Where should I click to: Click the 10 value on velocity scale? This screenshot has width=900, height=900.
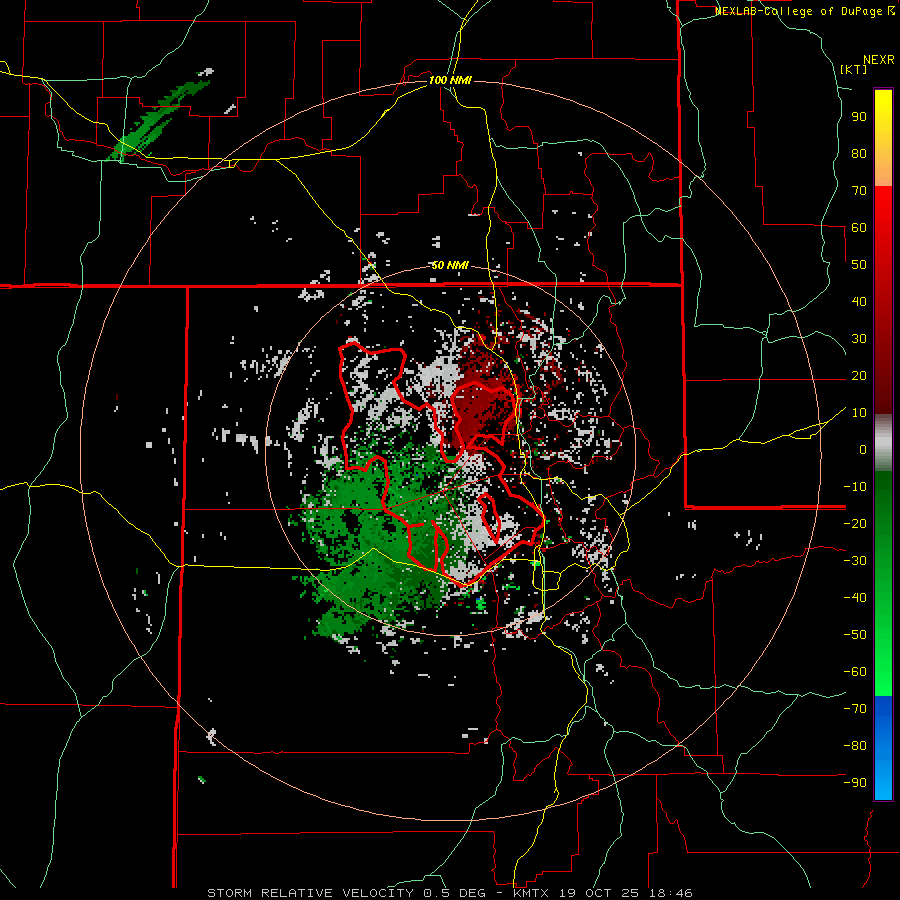tap(859, 413)
